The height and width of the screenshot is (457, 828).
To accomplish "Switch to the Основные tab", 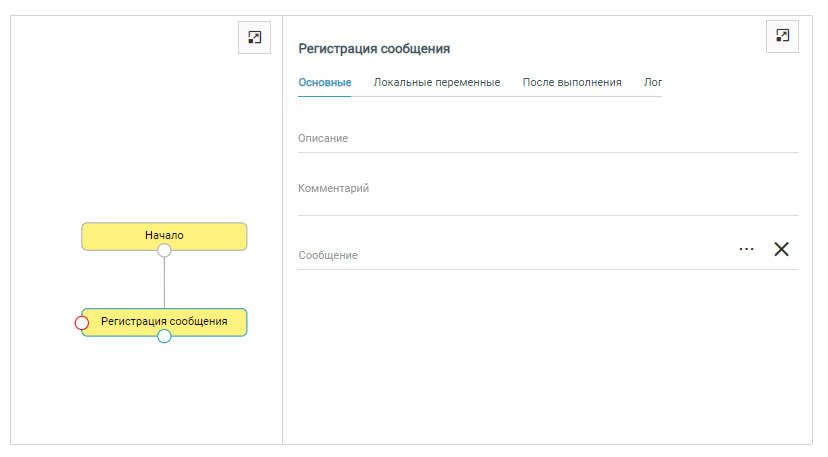I will point(324,82).
